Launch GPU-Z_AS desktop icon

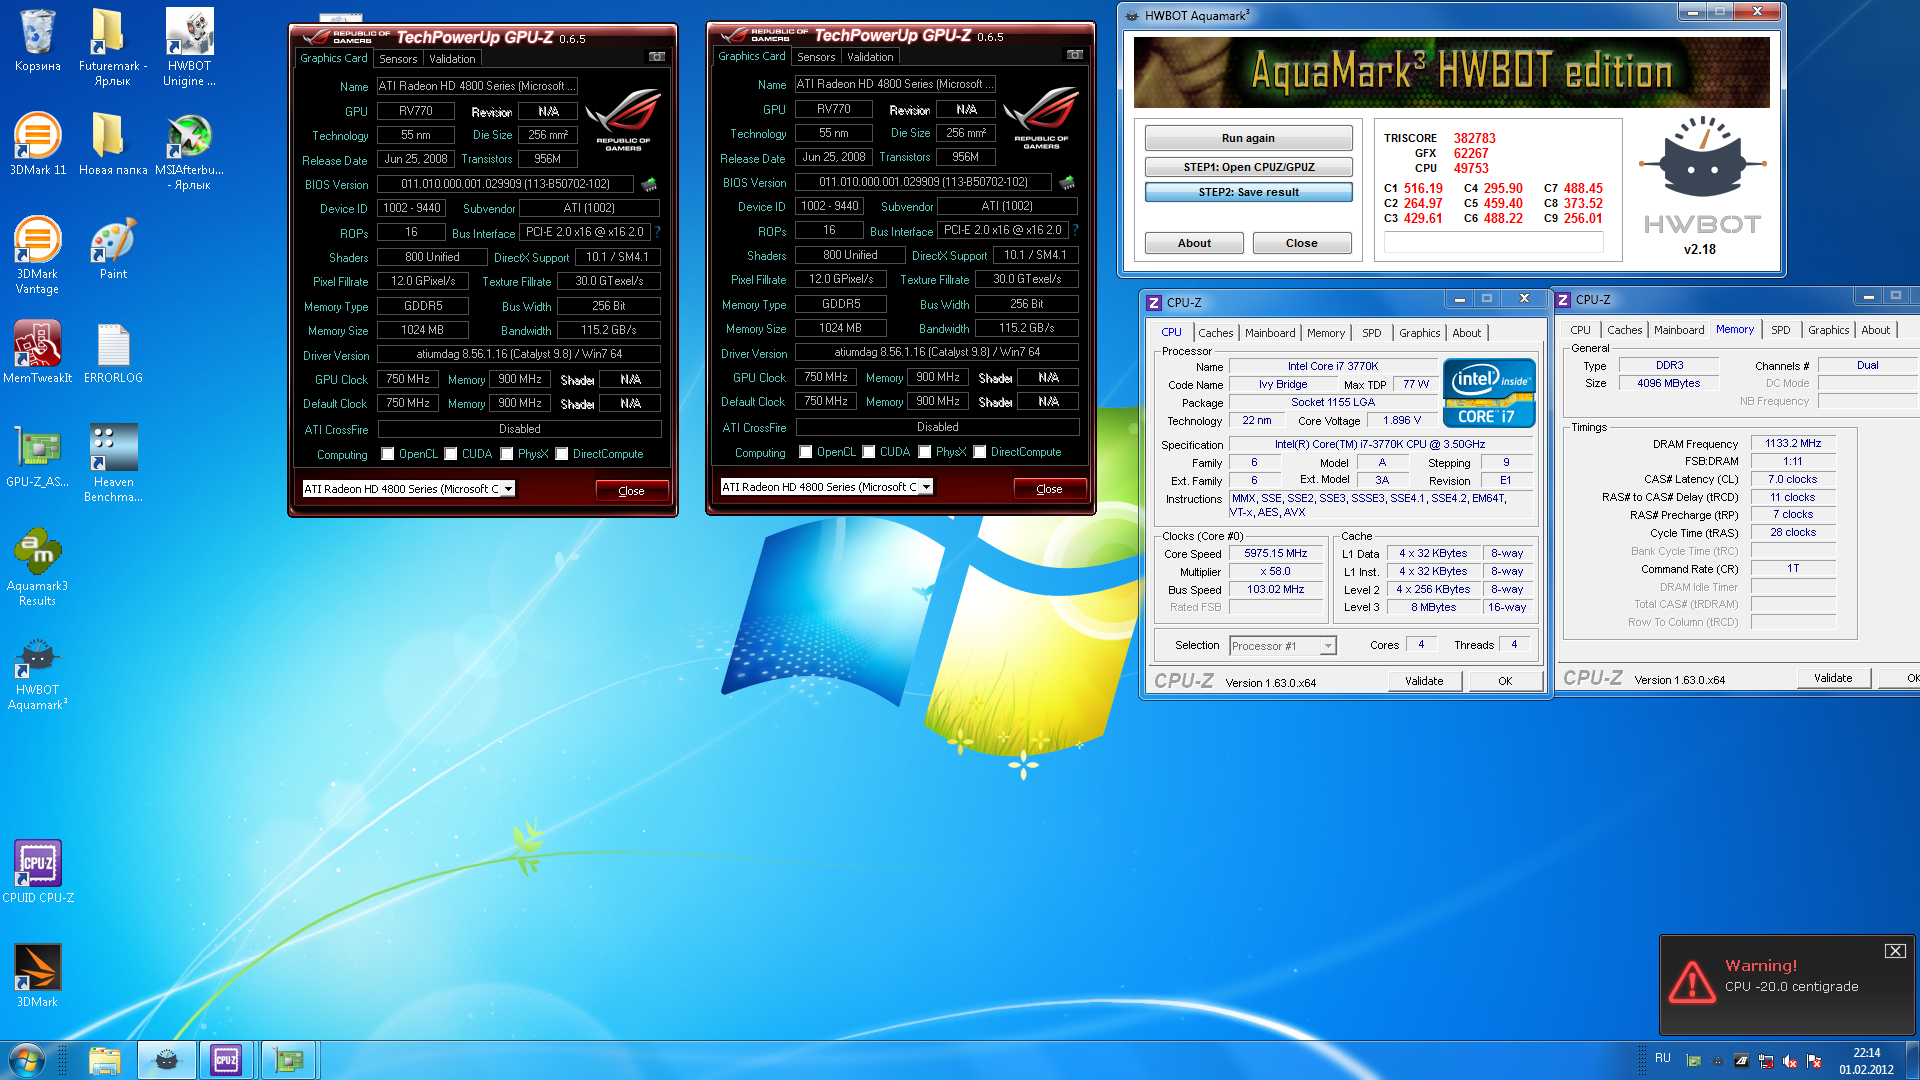click(38, 456)
